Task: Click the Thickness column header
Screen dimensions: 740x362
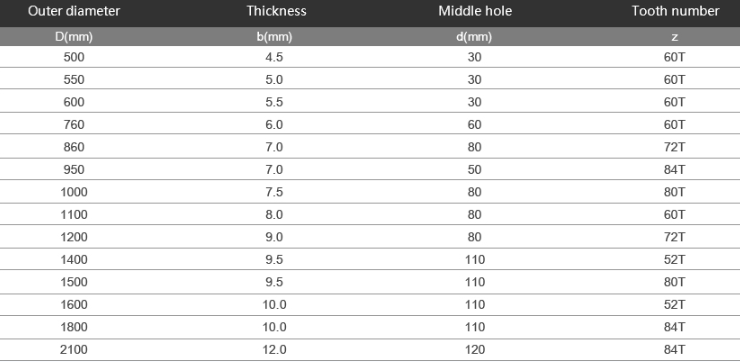Action: [x=276, y=11]
